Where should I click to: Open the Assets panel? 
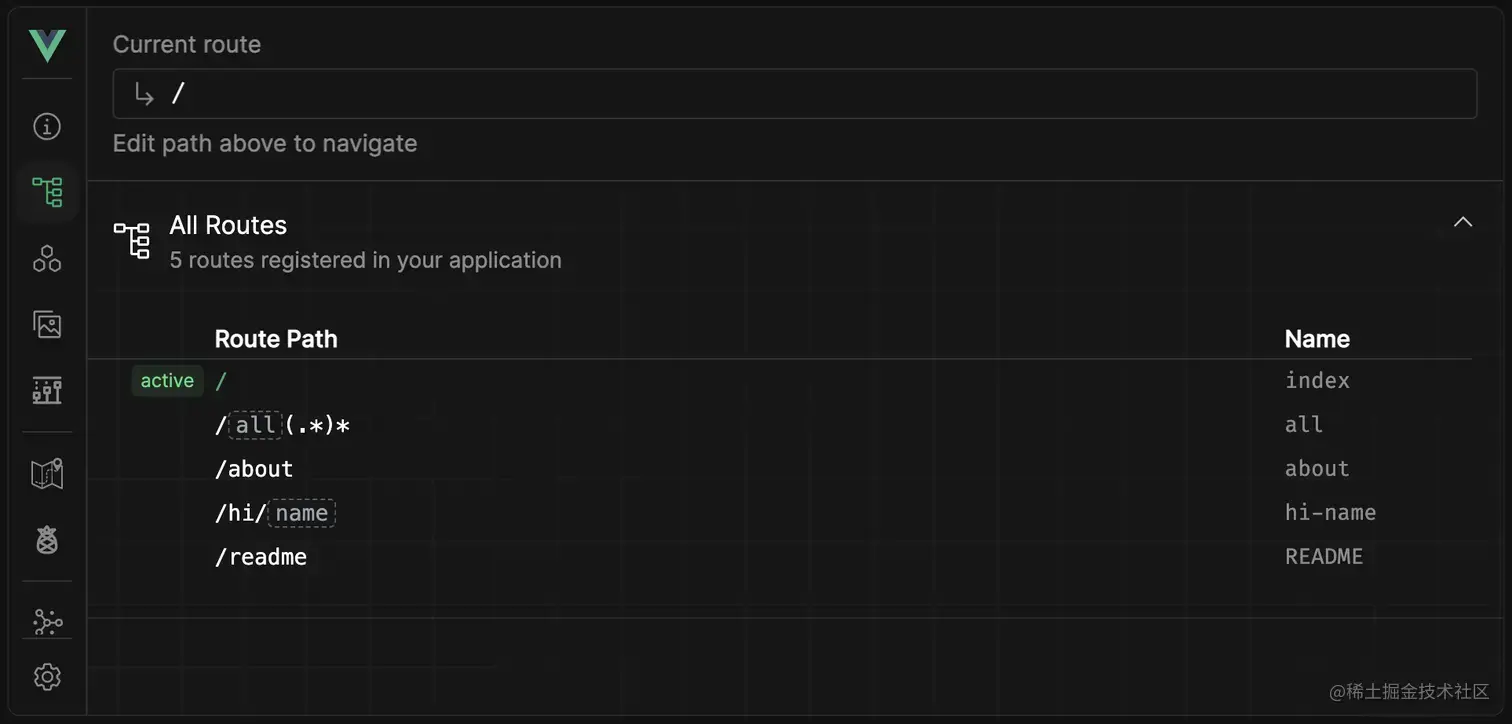(47, 324)
